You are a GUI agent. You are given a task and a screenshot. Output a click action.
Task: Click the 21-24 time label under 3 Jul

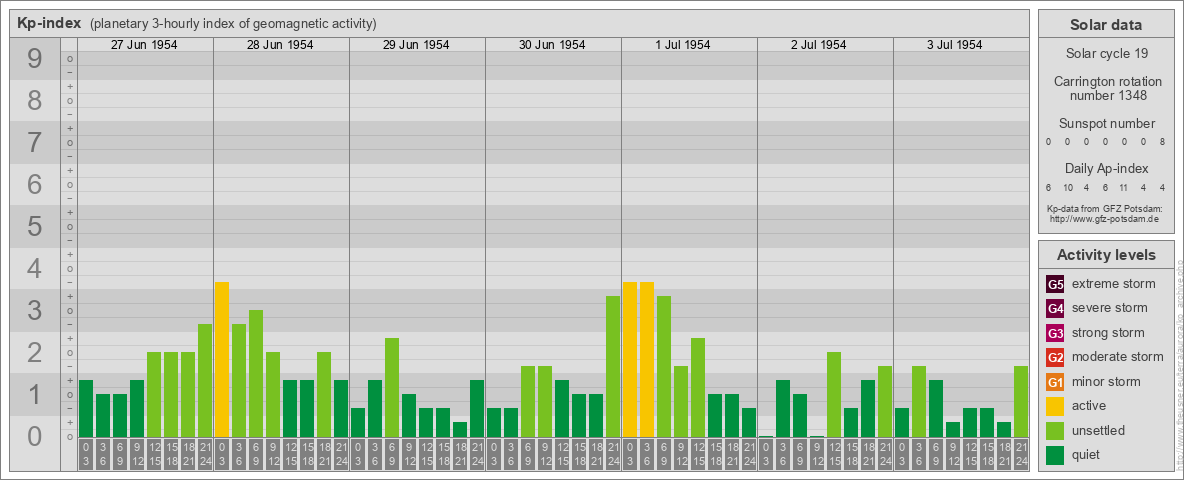1020,454
